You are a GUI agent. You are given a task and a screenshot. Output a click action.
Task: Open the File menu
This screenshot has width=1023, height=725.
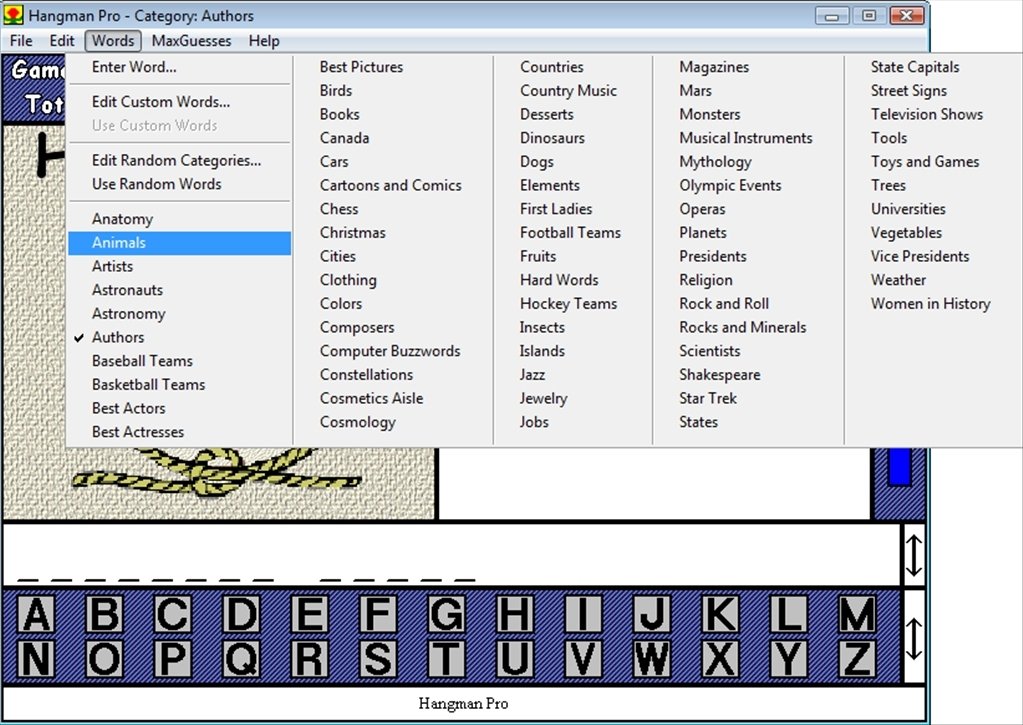(x=21, y=40)
